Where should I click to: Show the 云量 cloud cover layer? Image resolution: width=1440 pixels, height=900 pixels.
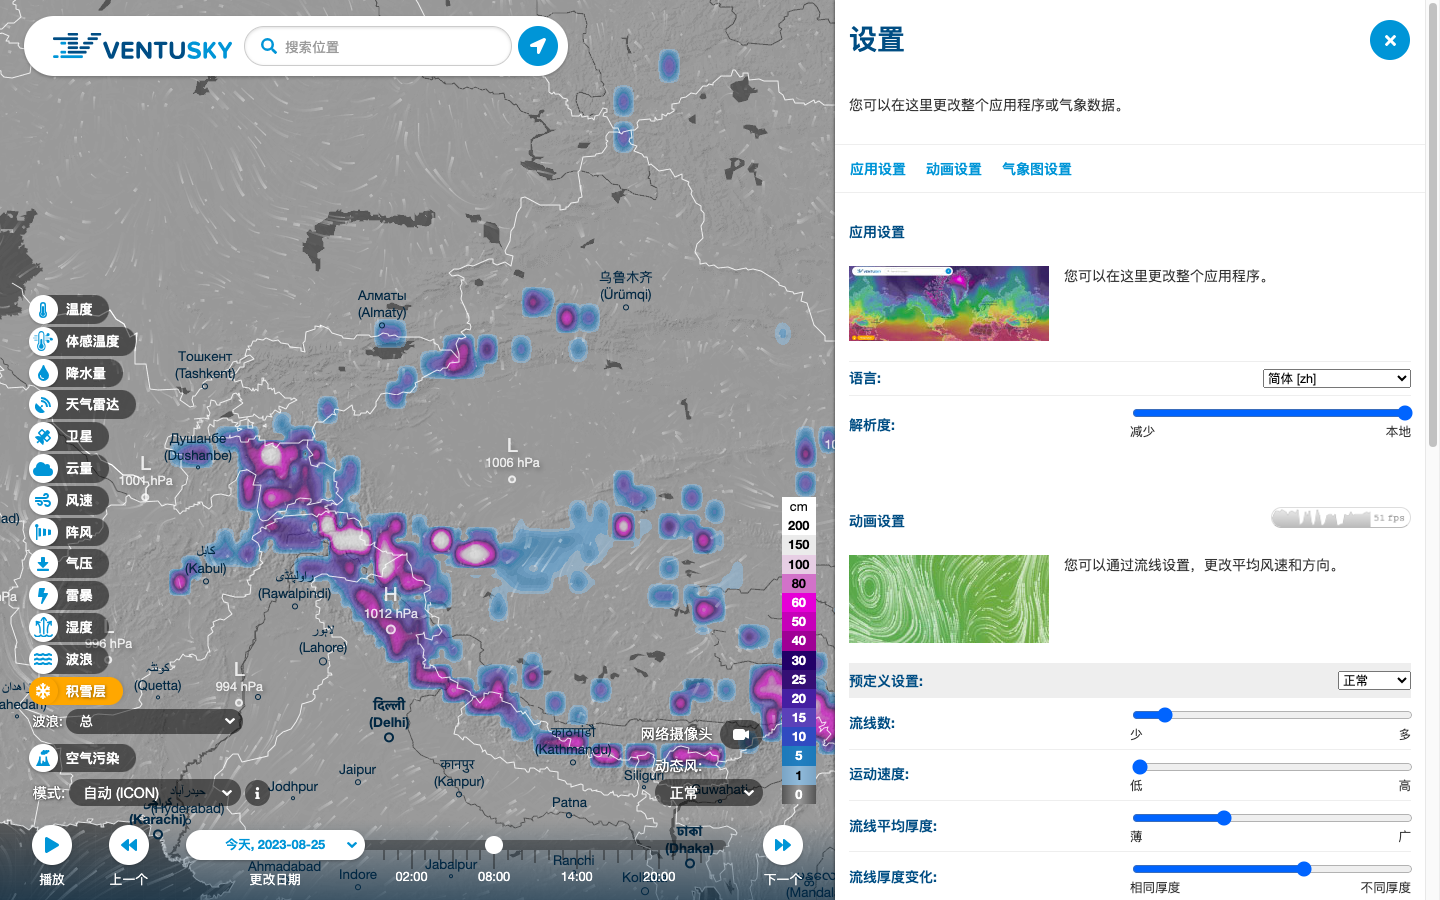68,468
